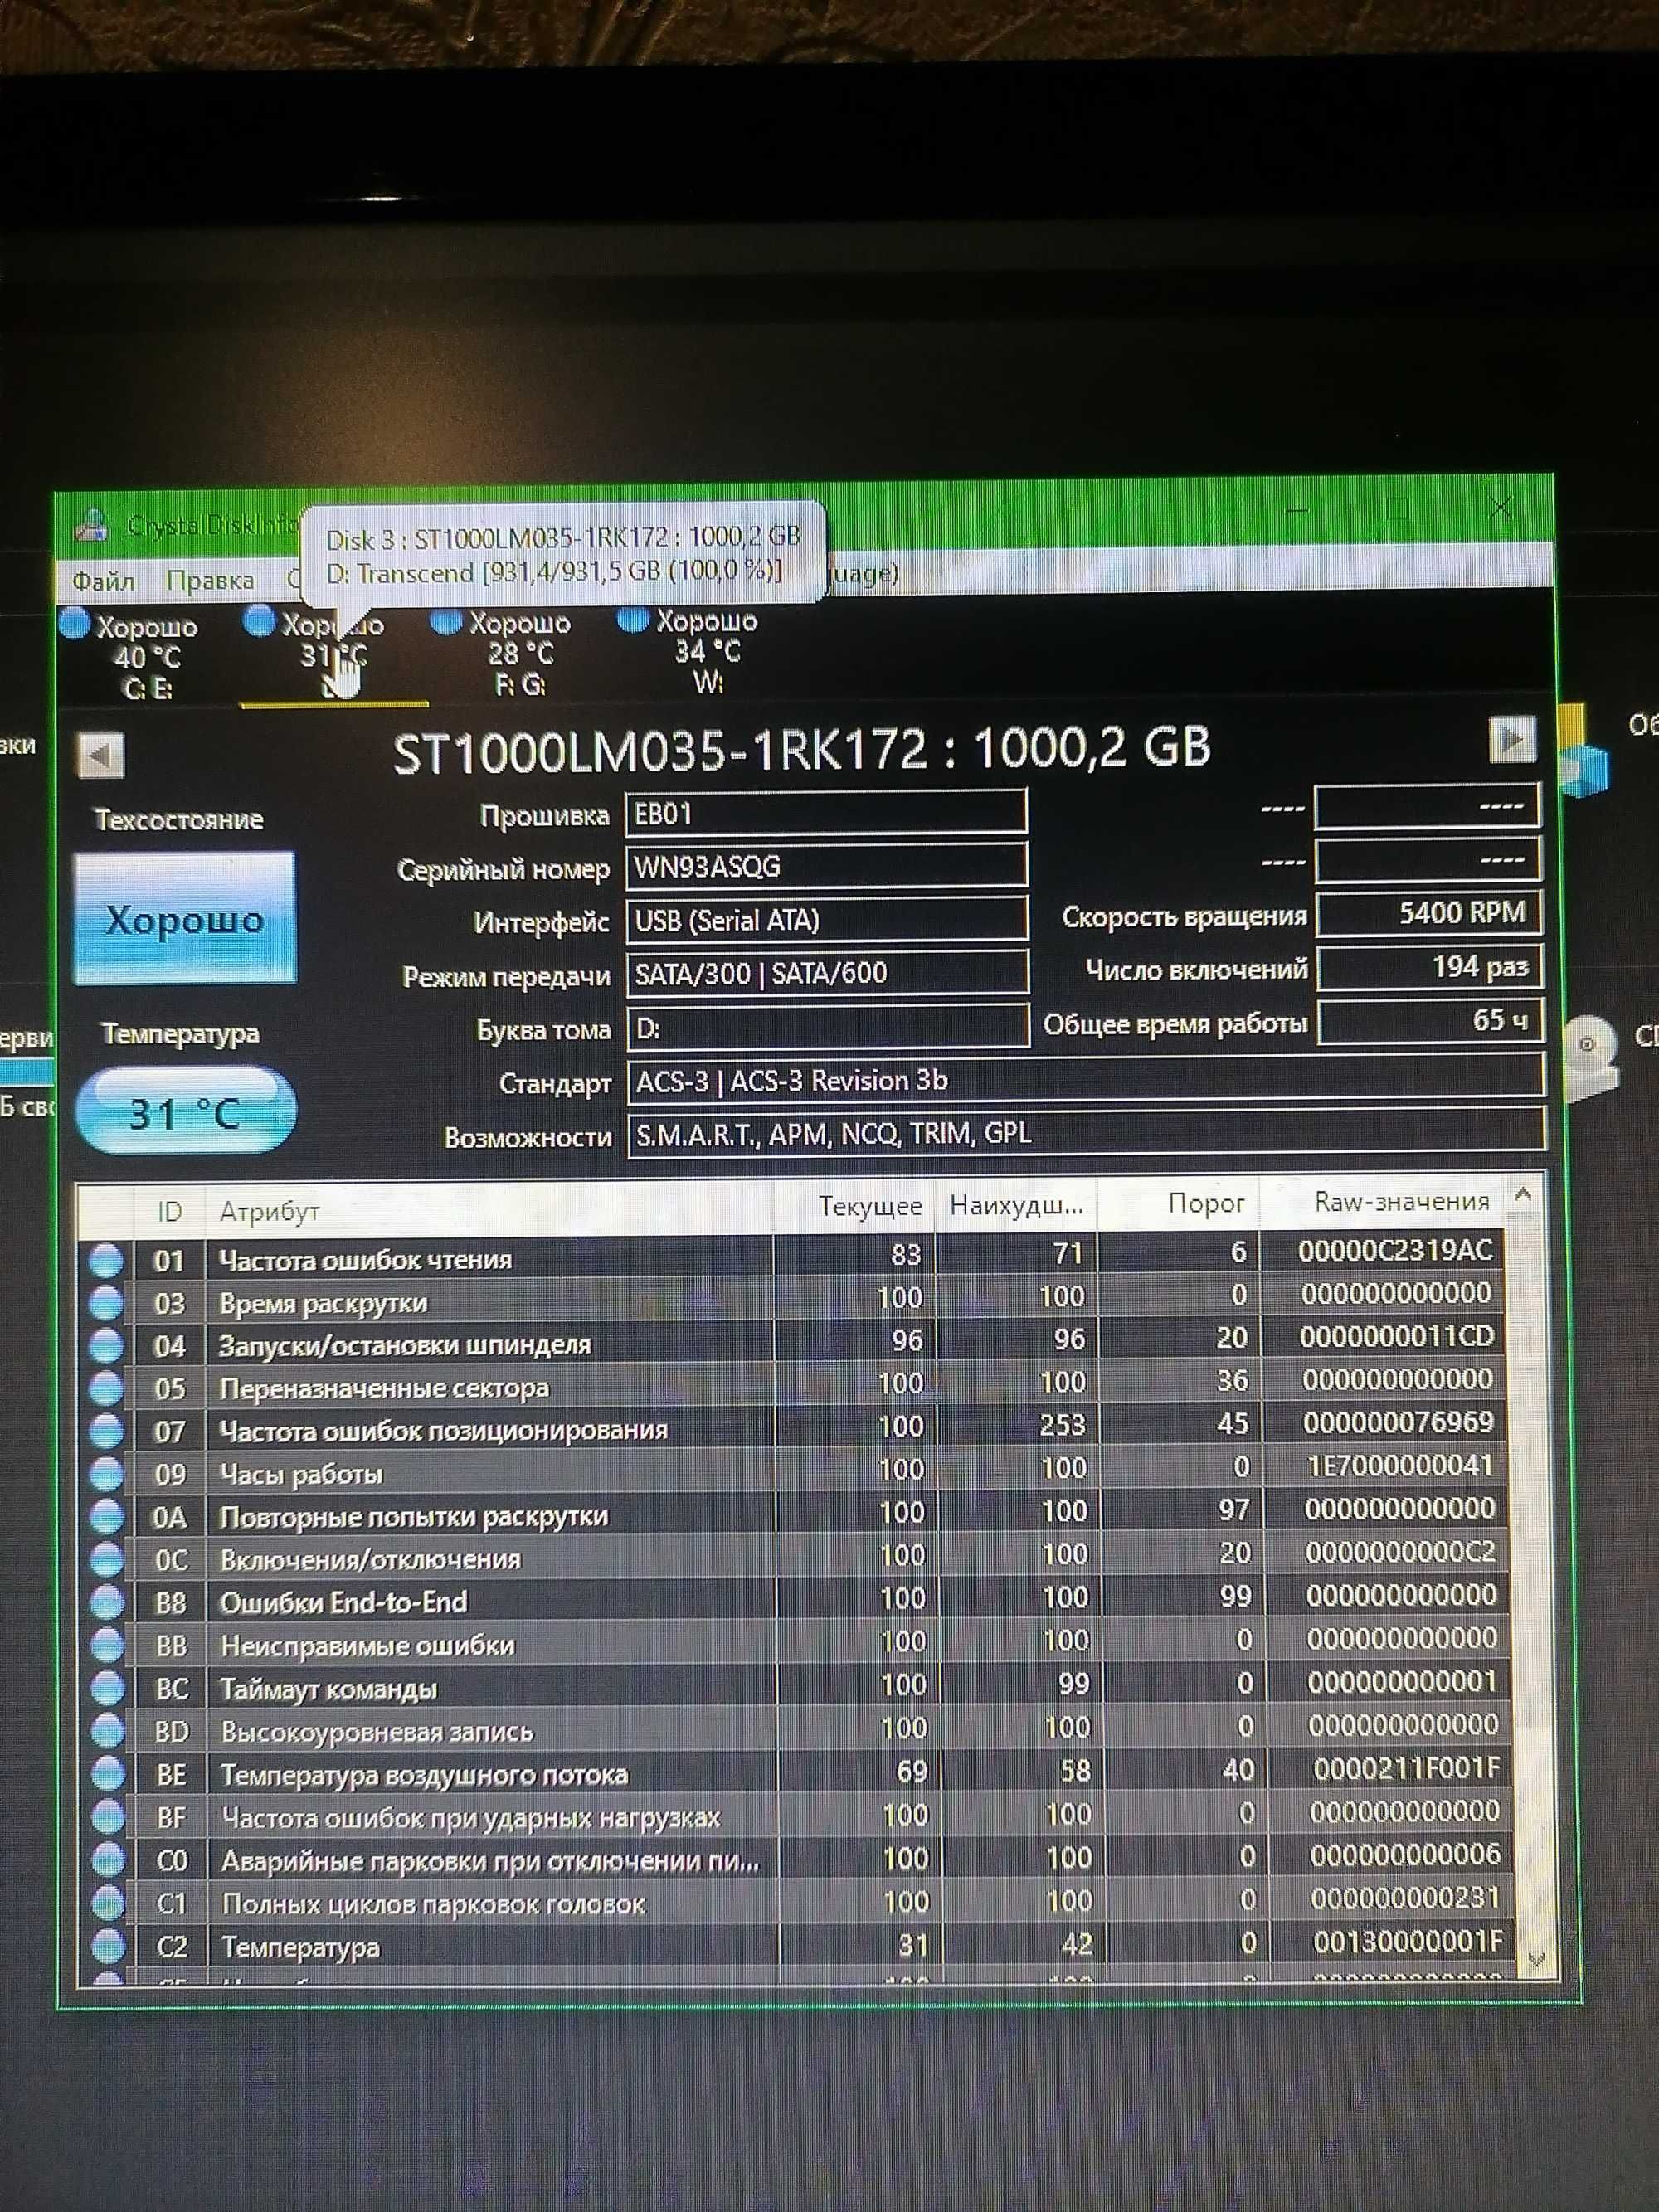
Task: Minimize the CrystalDiskInfo window
Action: [x=1296, y=510]
